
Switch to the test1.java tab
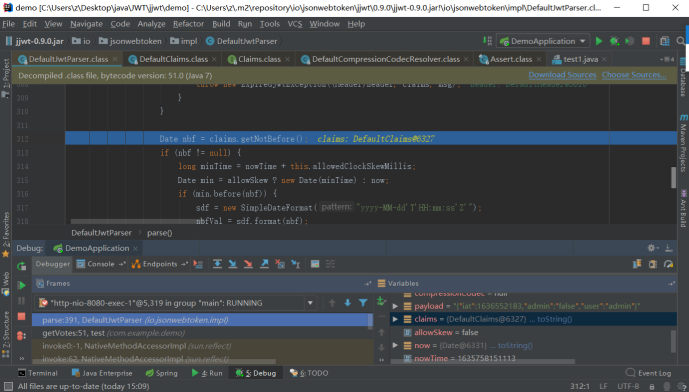[x=580, y=59]
